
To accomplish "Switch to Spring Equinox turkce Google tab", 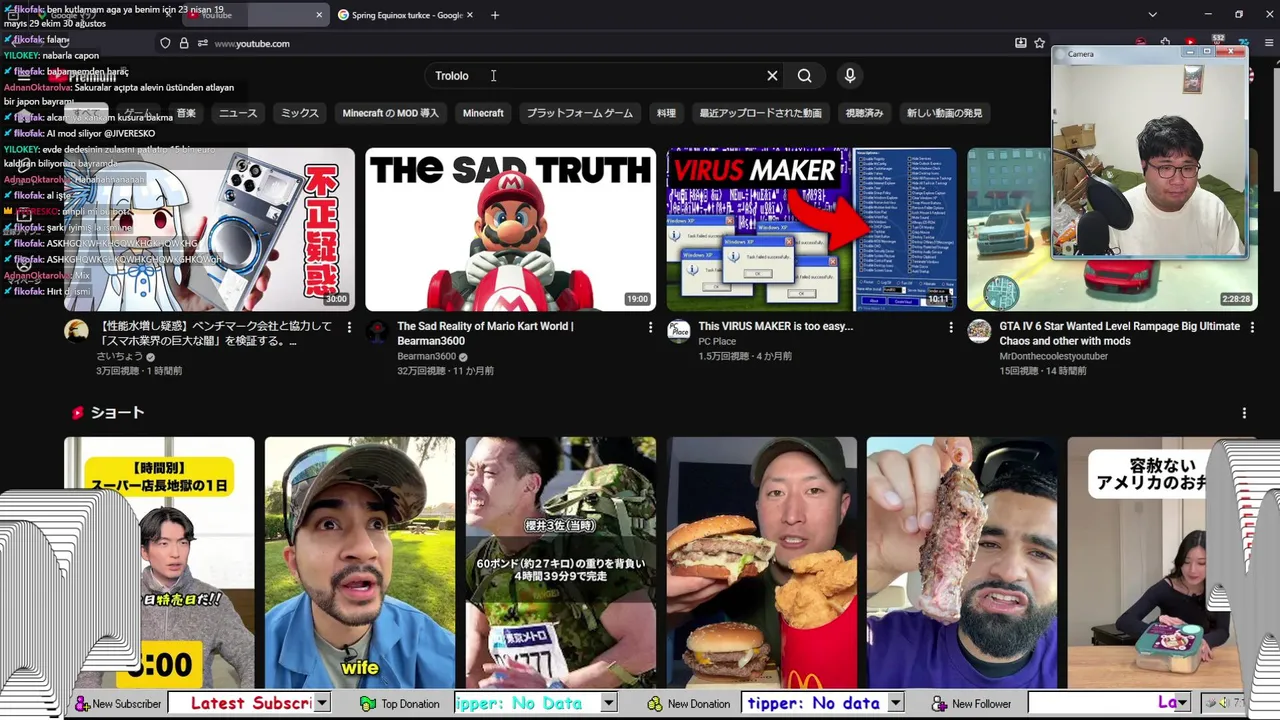I will (405, 15).
